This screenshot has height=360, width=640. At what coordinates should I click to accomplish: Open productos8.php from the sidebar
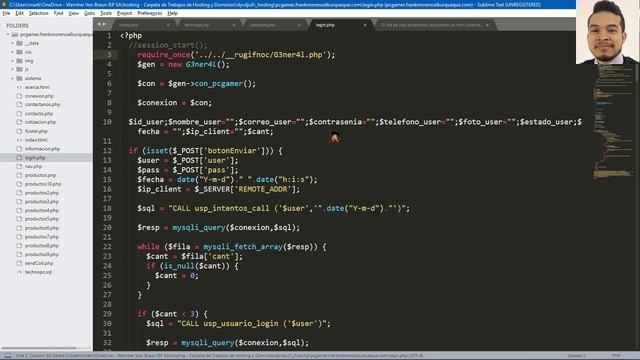pos(42,245)
